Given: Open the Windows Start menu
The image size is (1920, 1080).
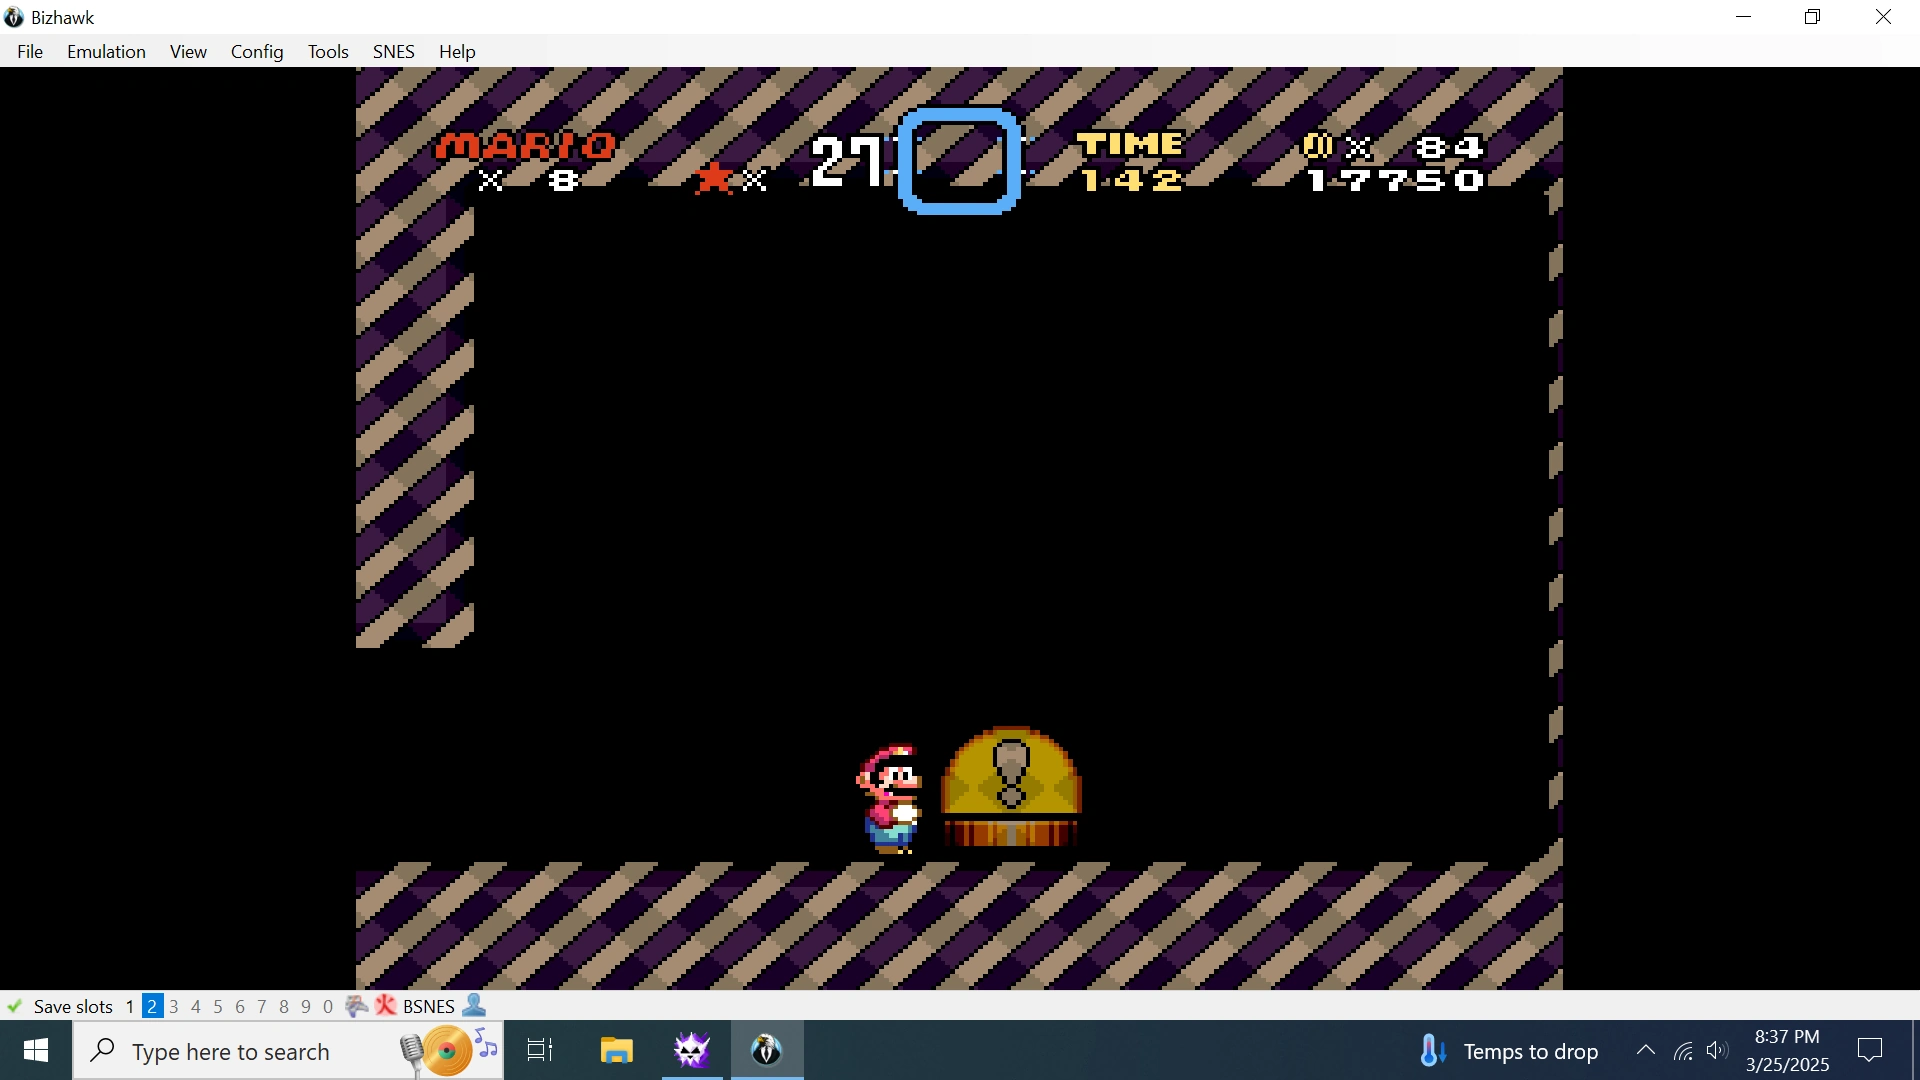Looking at the screenshot, I should point(36,1050).
